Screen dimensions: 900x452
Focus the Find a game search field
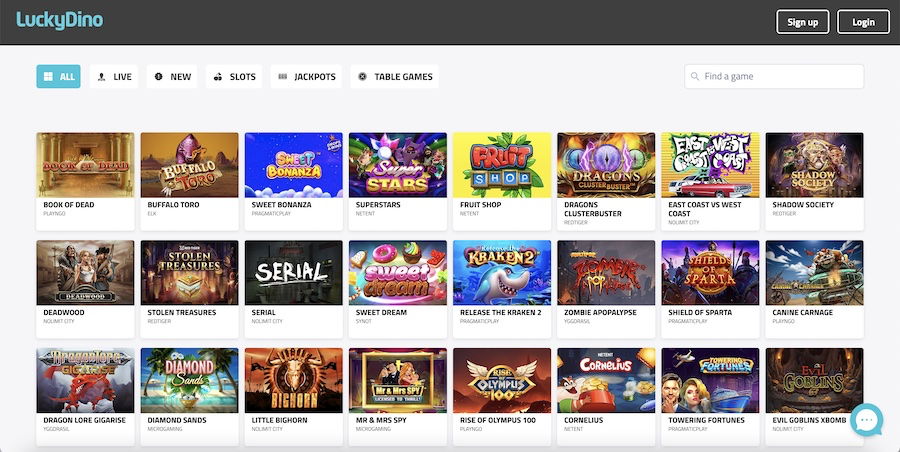coord(774,76)
